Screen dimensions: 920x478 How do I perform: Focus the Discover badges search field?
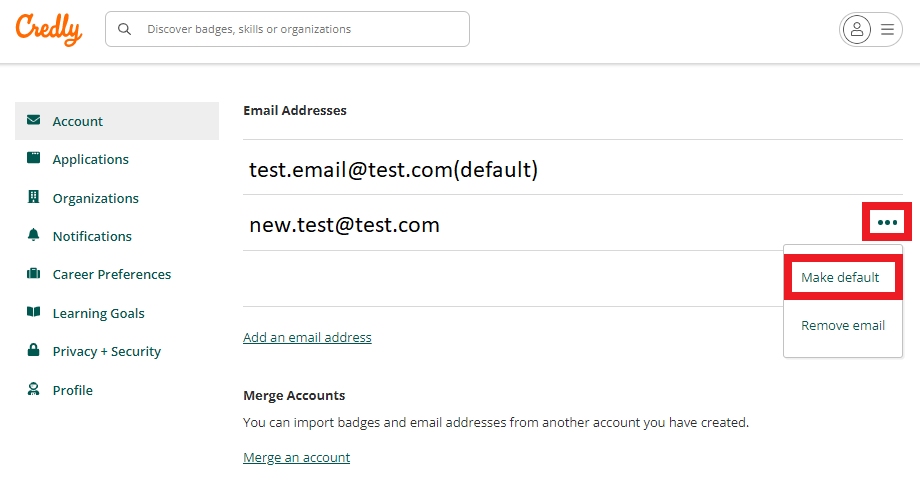click(288, 29)
